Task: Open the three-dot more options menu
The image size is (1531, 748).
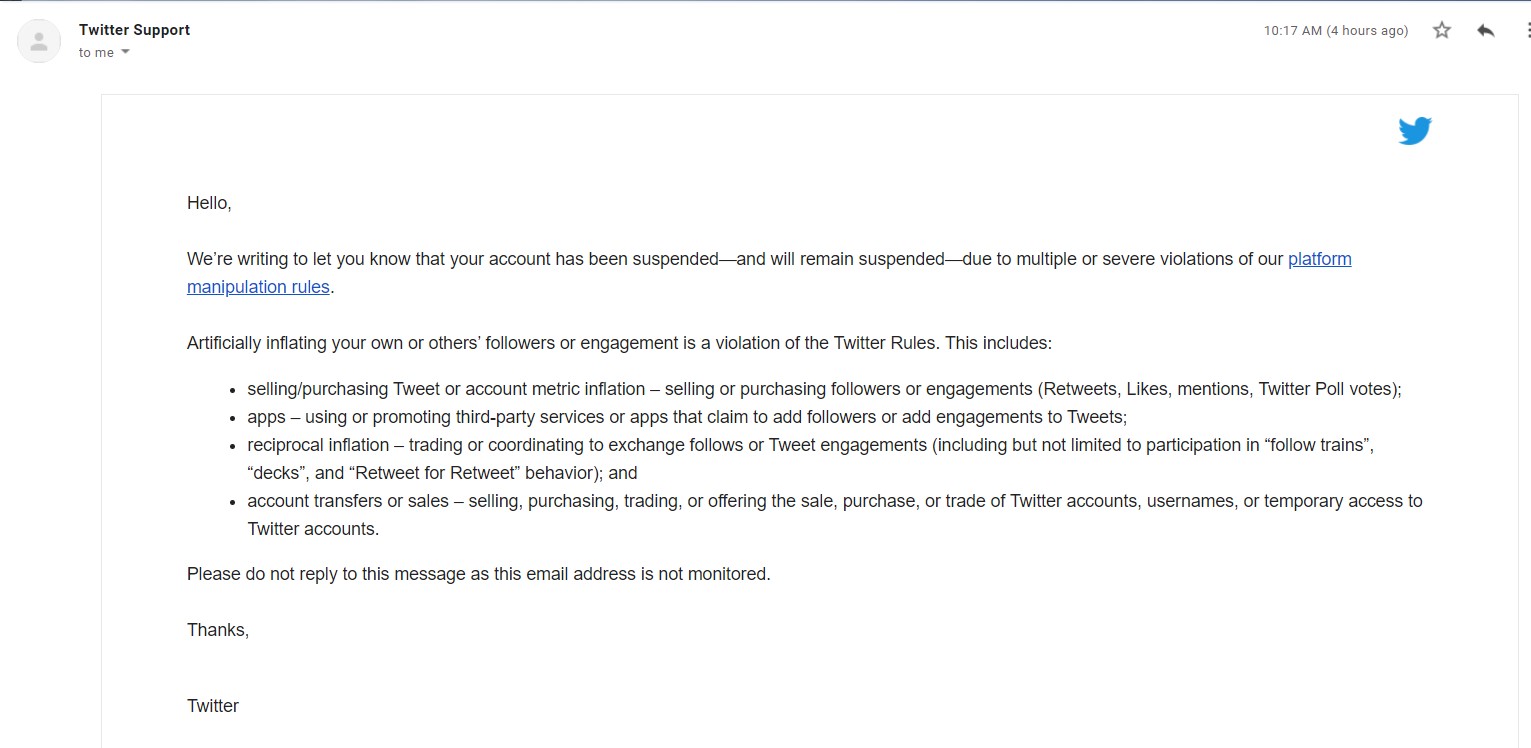Action: [x=1527, y=30]
